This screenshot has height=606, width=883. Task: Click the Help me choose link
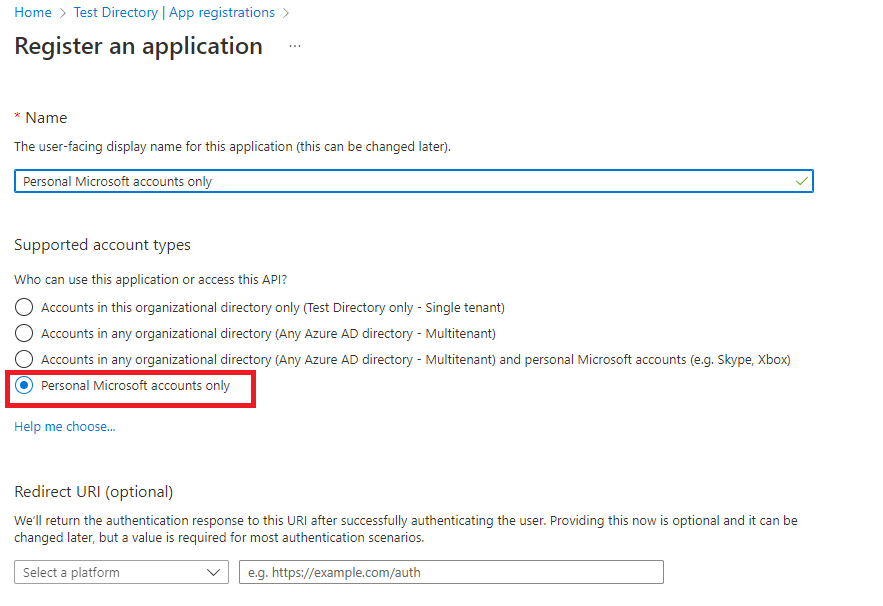pyautogui.click(x=64, y=426)
